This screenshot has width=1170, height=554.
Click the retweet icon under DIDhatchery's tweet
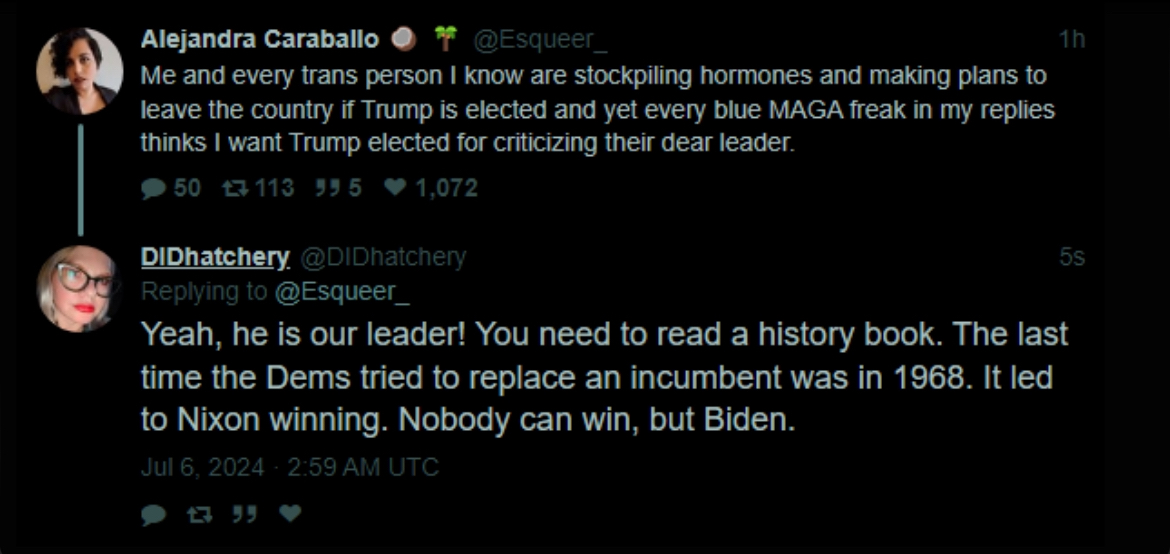tap(199, 514)
